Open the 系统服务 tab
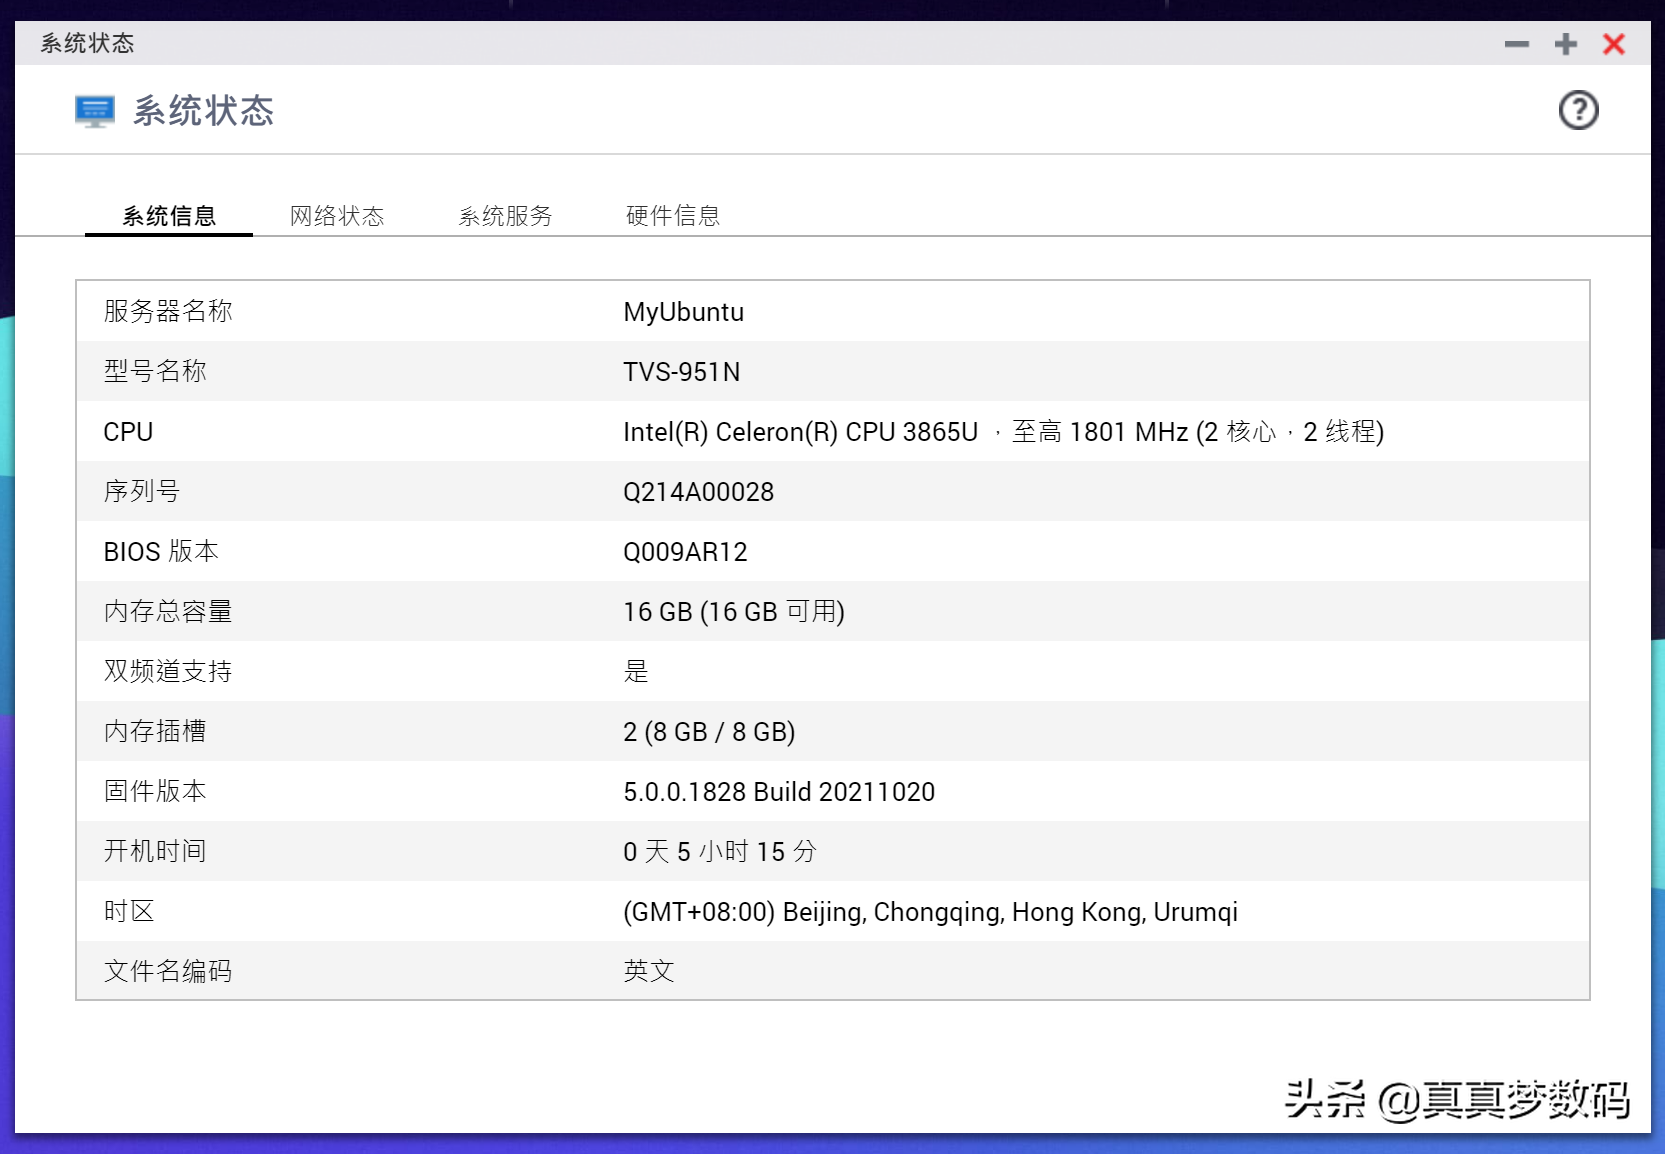 [x=505, y=216]
